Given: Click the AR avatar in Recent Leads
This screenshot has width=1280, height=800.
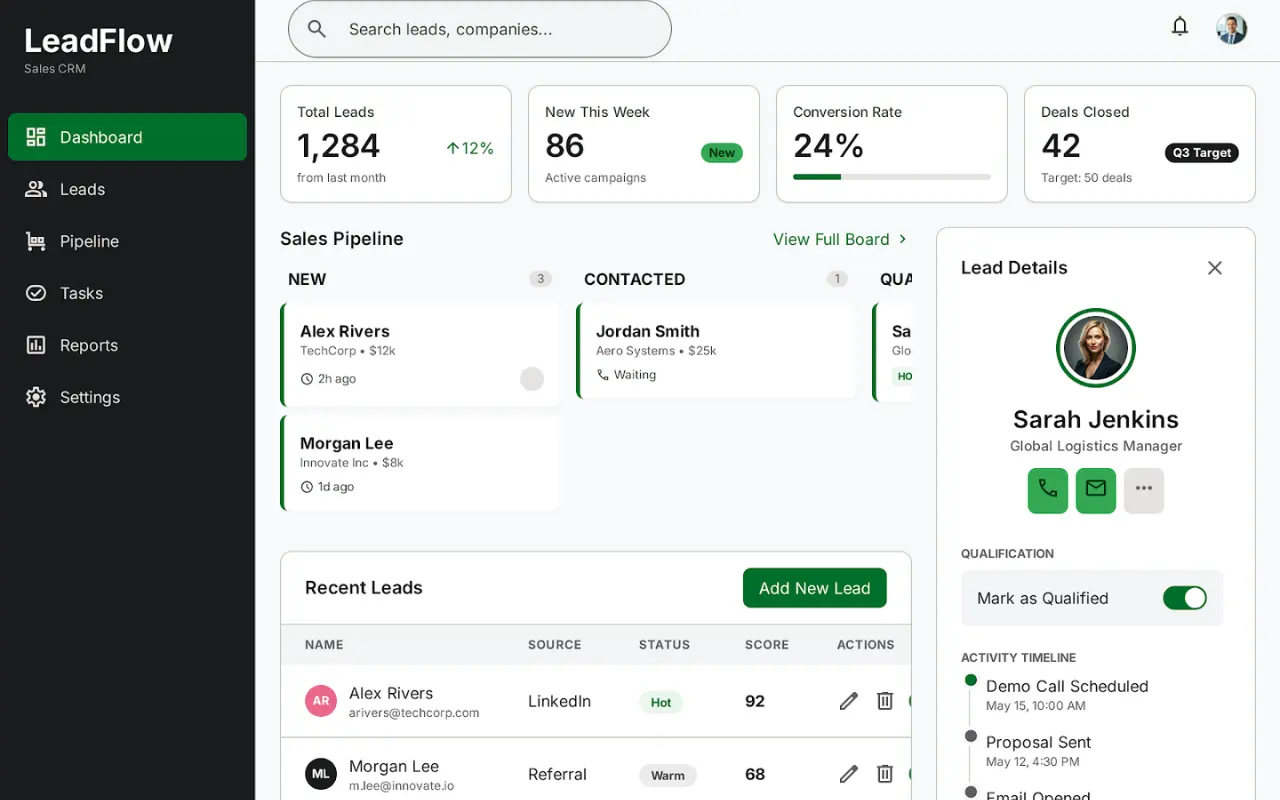Looking at the screenshot, I should pos(321,701).
